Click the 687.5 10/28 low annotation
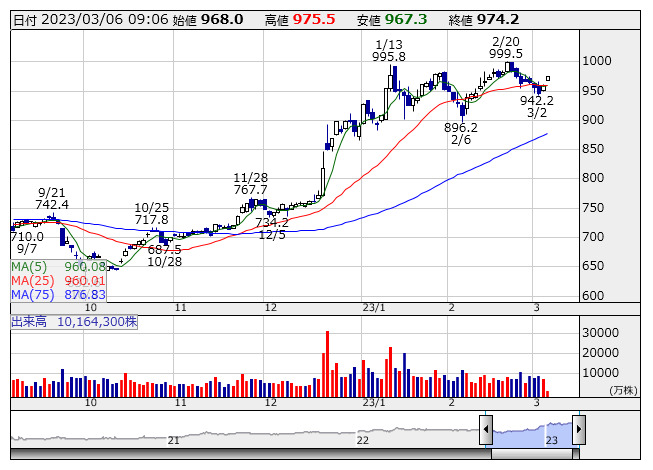 [164, 256]
